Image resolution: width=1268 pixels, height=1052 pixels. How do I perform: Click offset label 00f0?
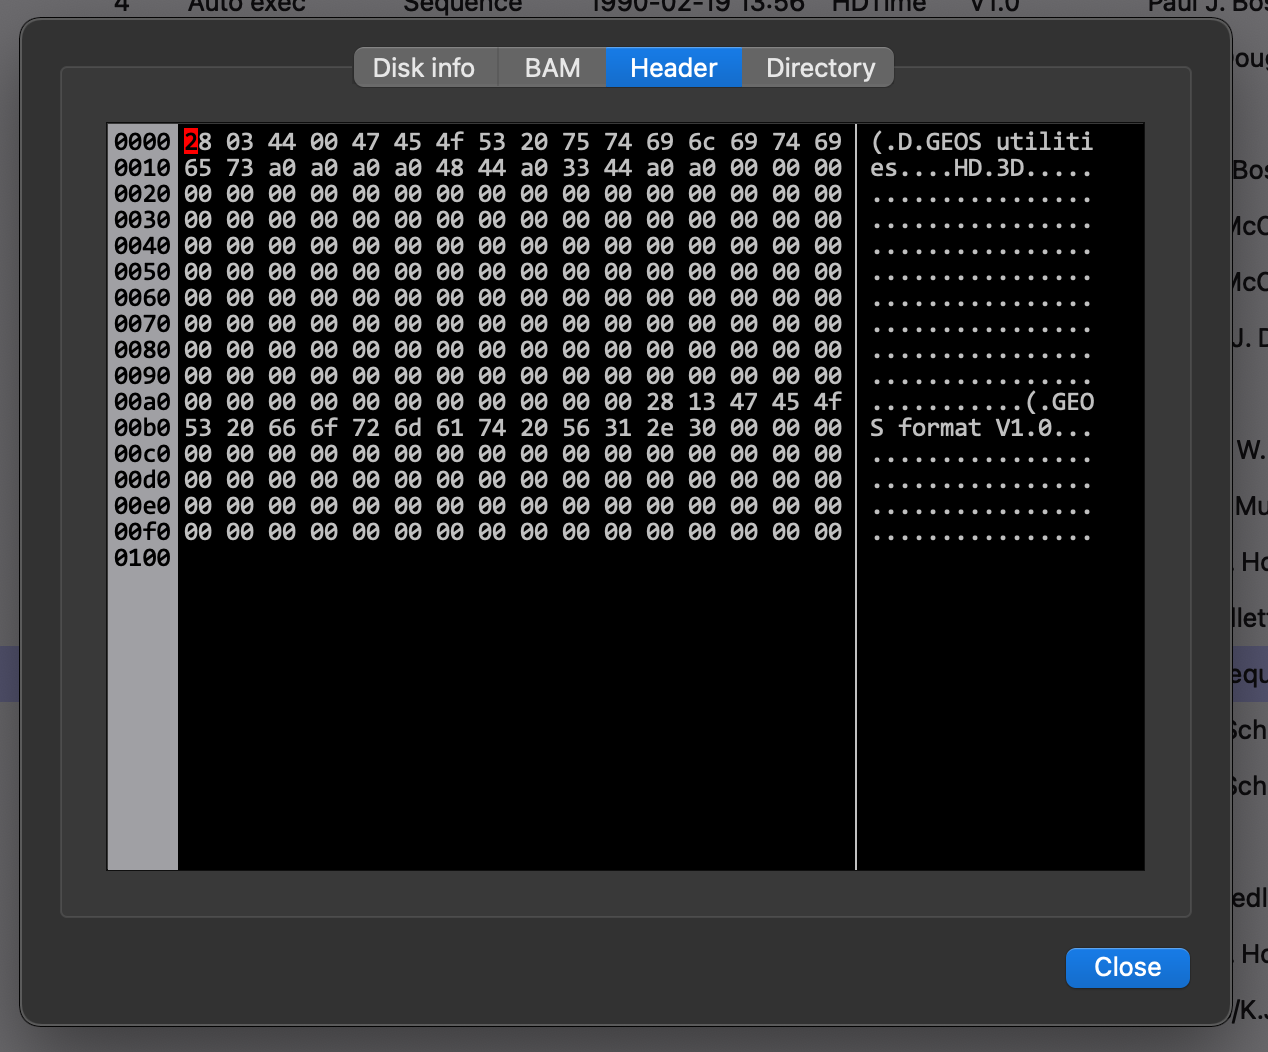pyautogui.click(x=142, y=532)
